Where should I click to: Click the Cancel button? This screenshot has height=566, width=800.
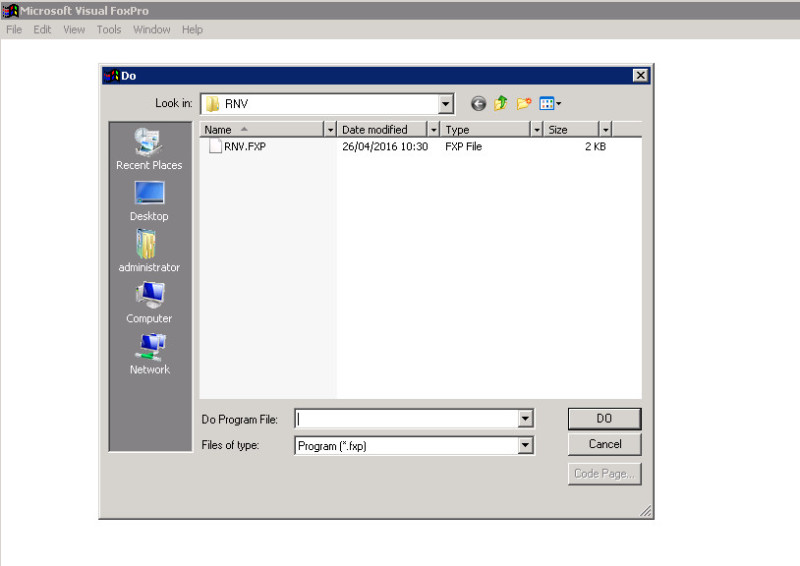(605, 444)
